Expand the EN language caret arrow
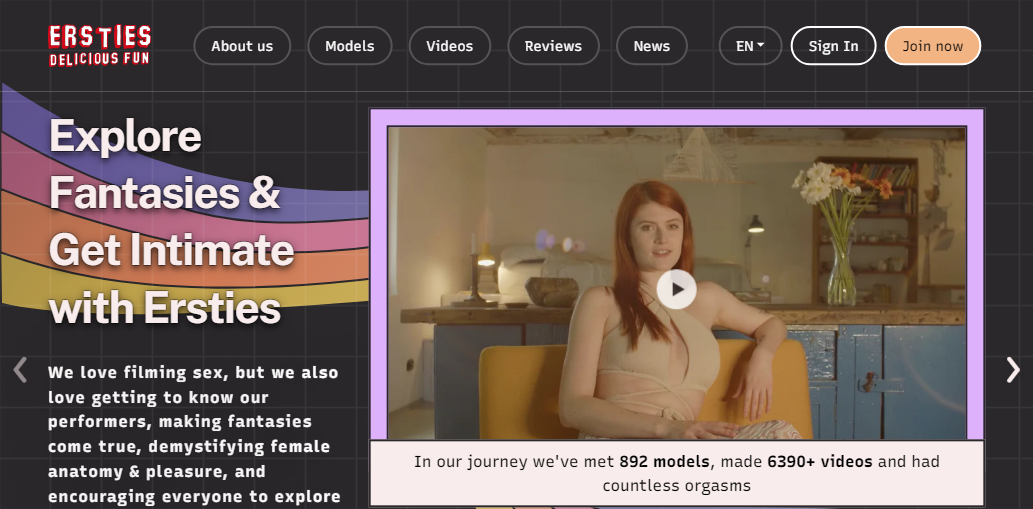The image size is (1033, 509). coord(761,46)
